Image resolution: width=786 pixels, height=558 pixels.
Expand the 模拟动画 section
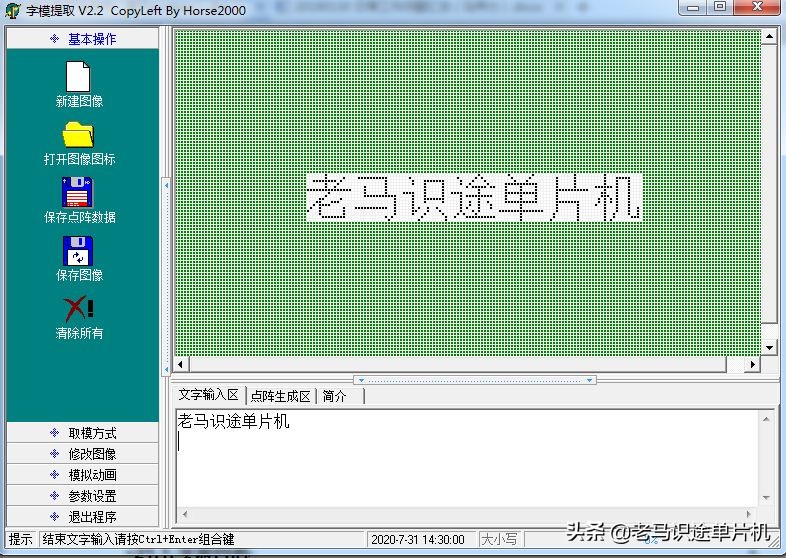tap(82, 475)
